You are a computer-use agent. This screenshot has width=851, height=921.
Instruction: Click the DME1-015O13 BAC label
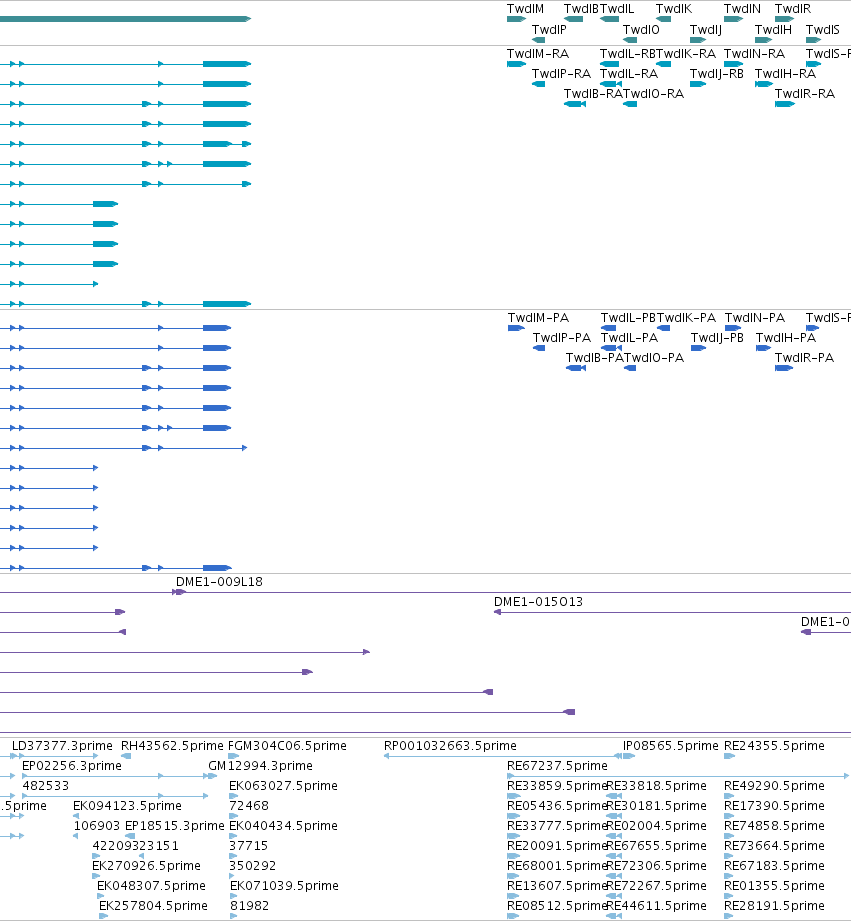pyautogui.click(x=538, y=601)
